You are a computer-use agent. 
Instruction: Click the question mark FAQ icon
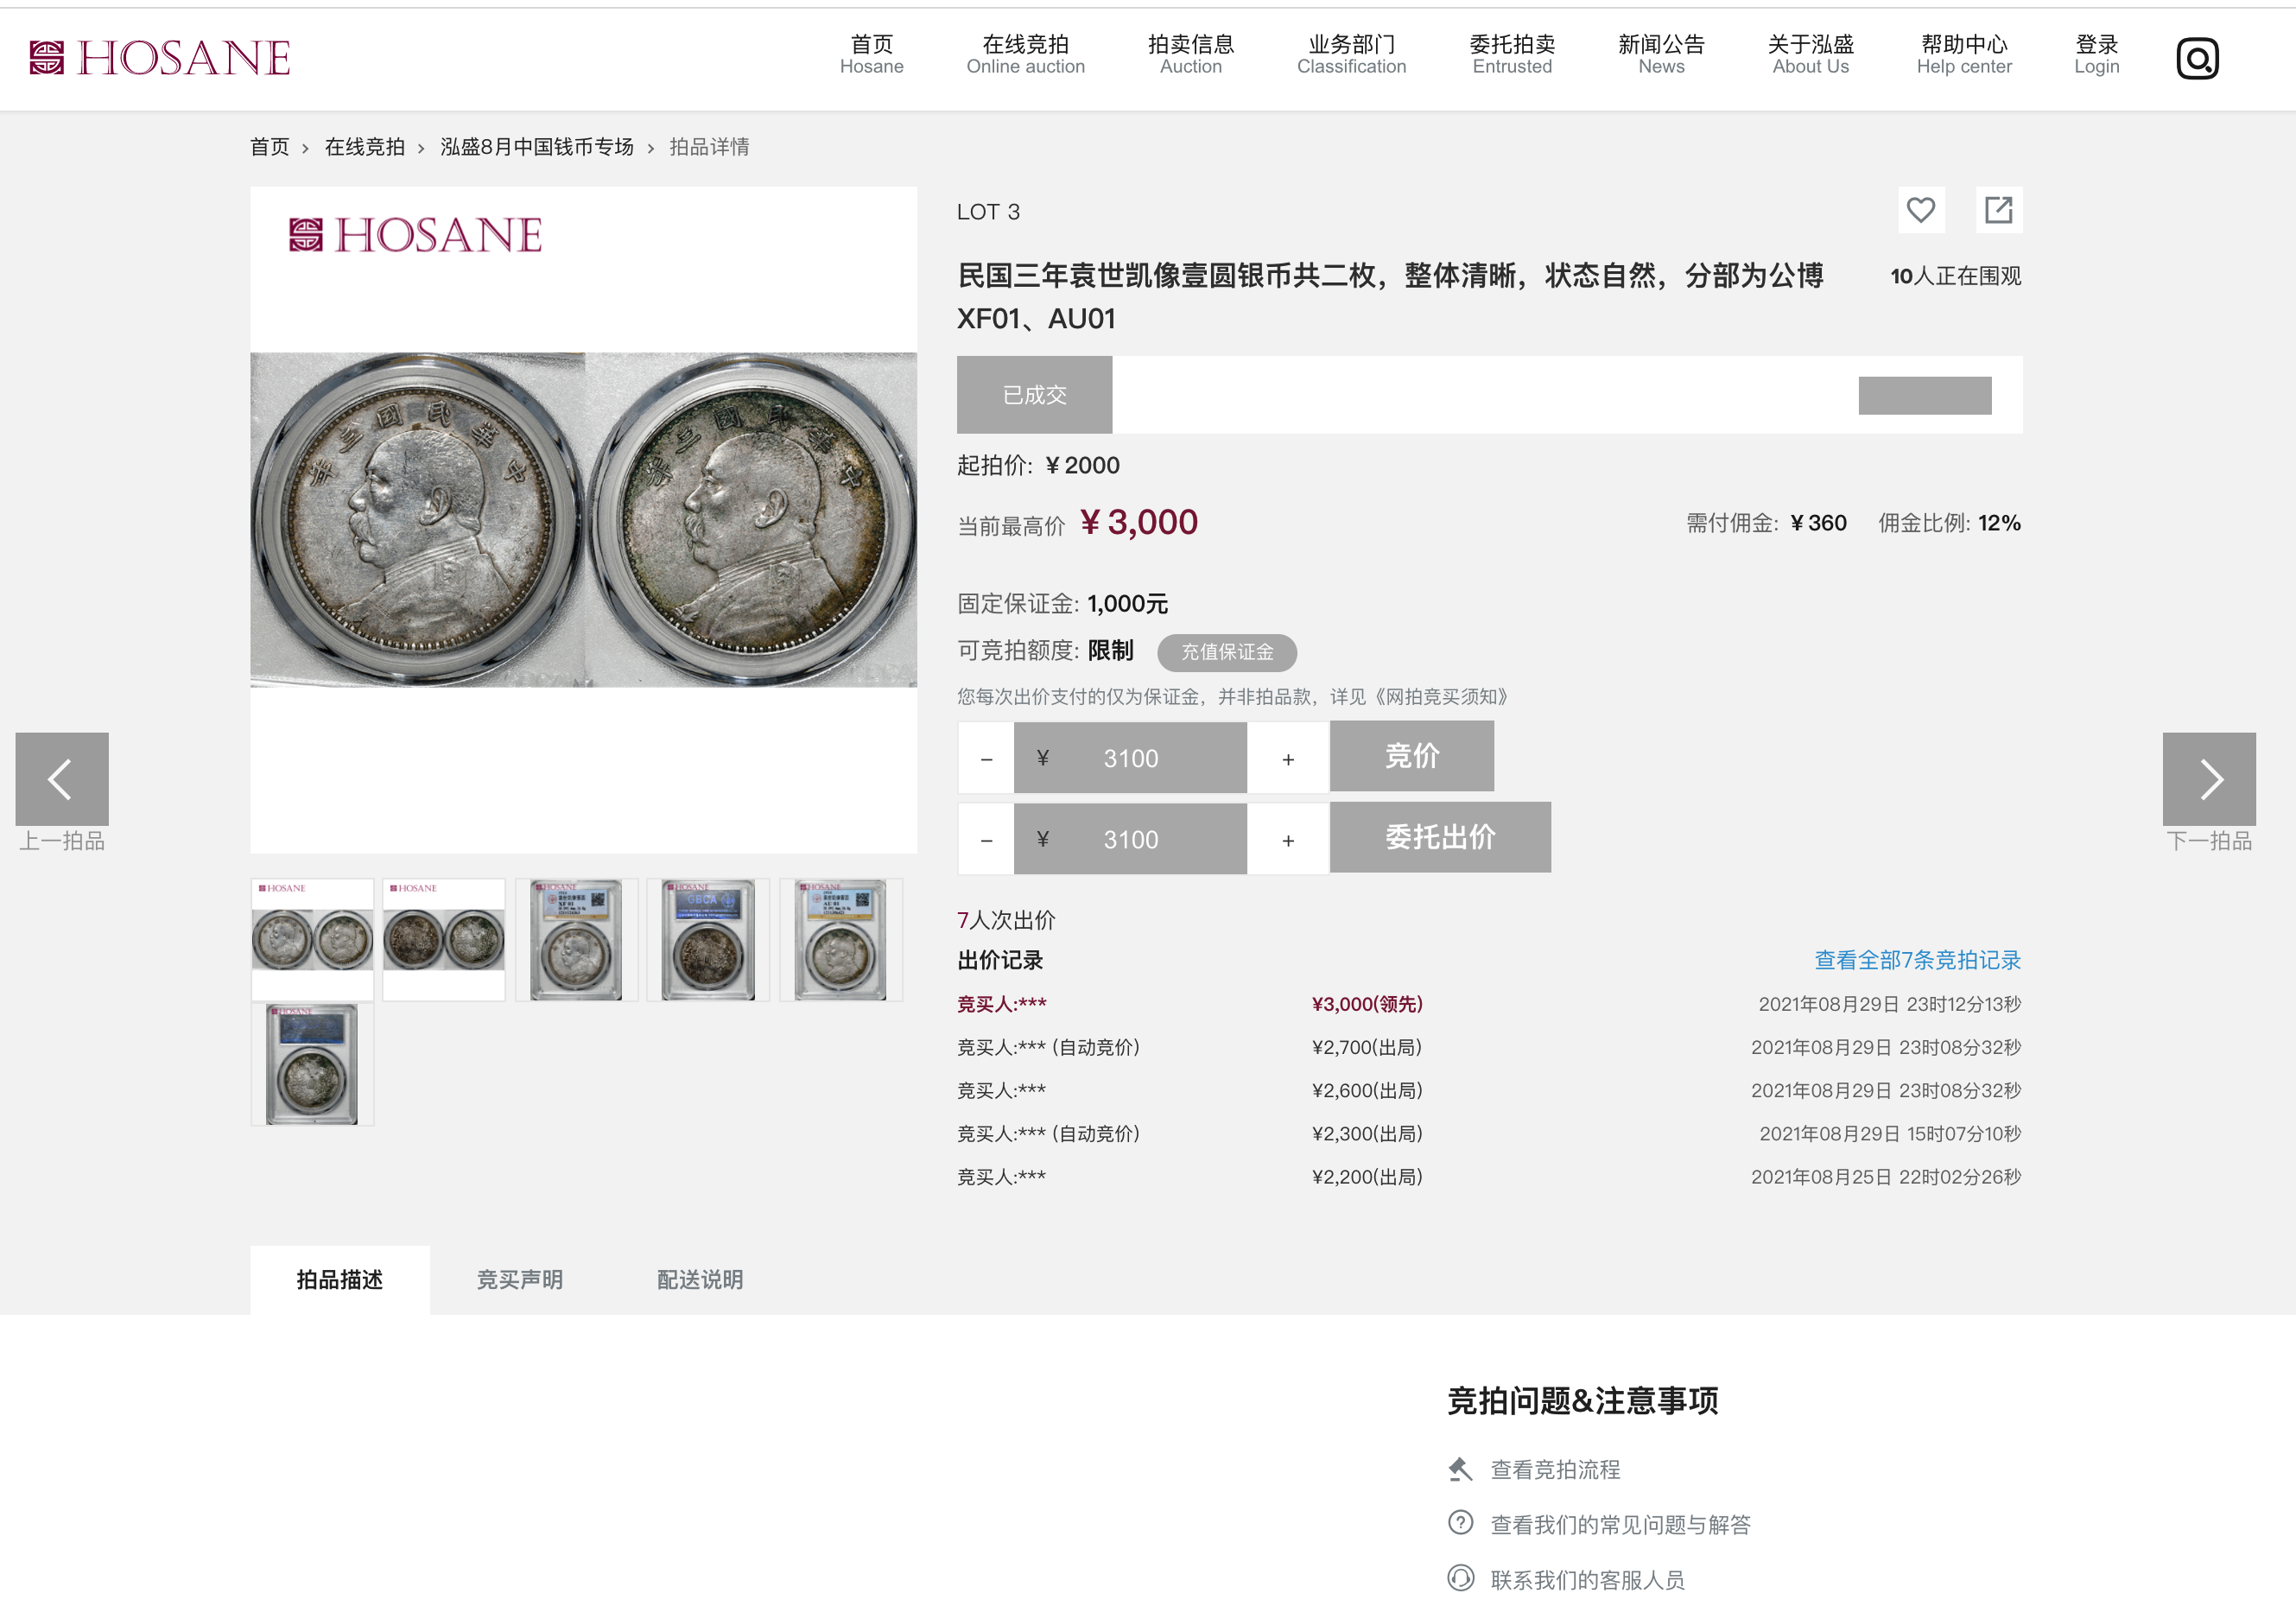(x=1460, y=1523)
